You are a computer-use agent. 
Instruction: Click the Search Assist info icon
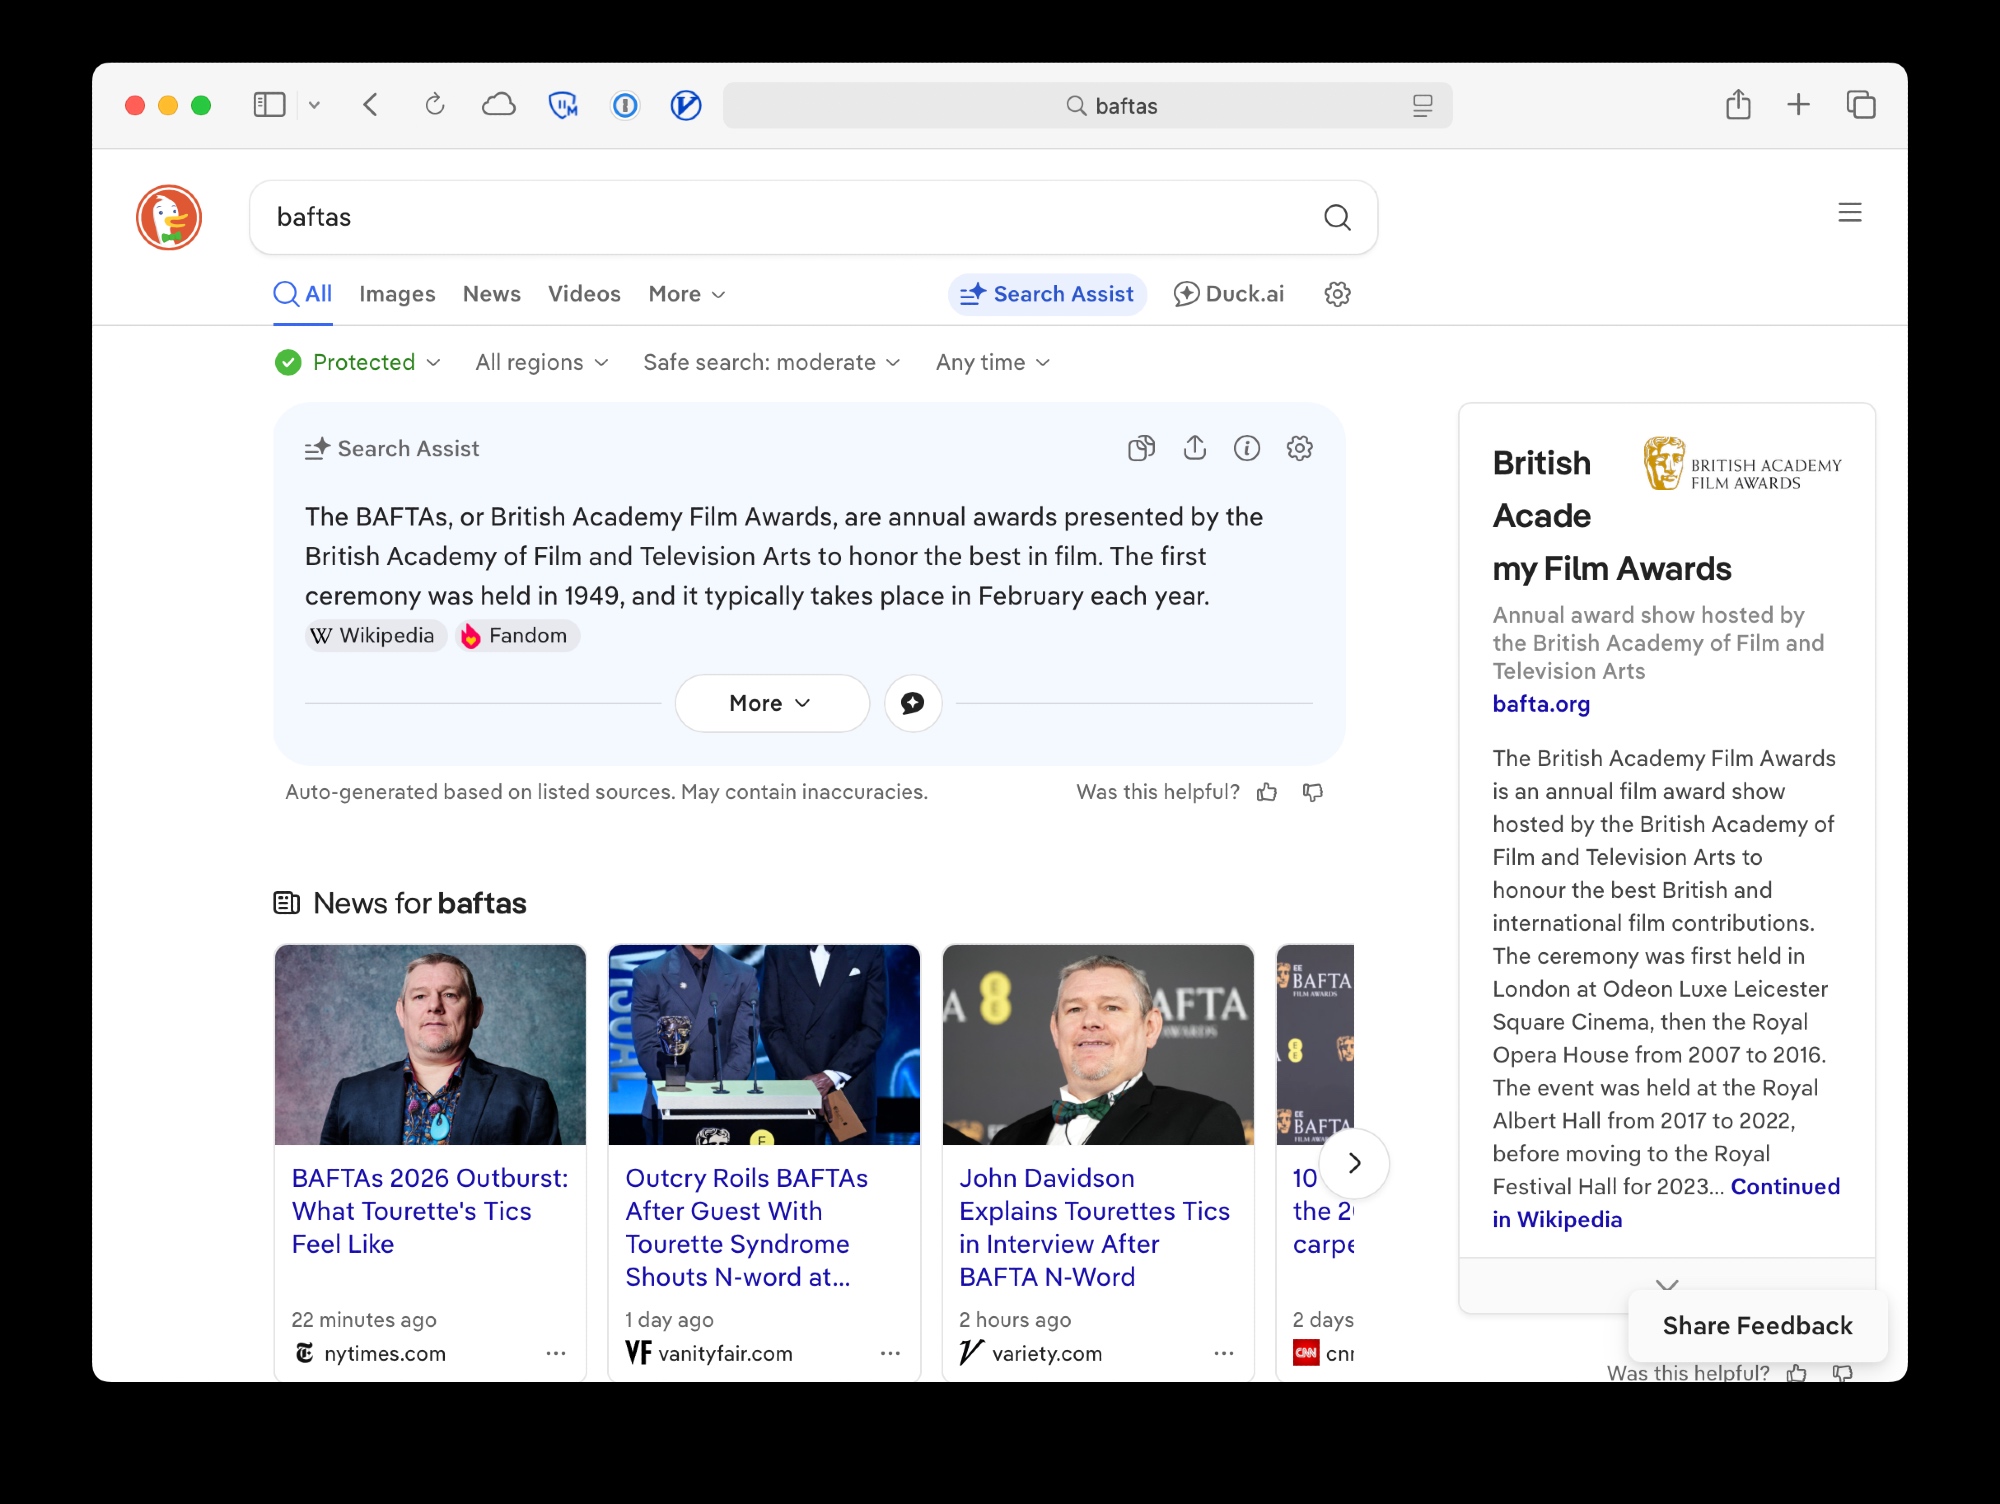pyautogui.click(x=1246, y=448)
